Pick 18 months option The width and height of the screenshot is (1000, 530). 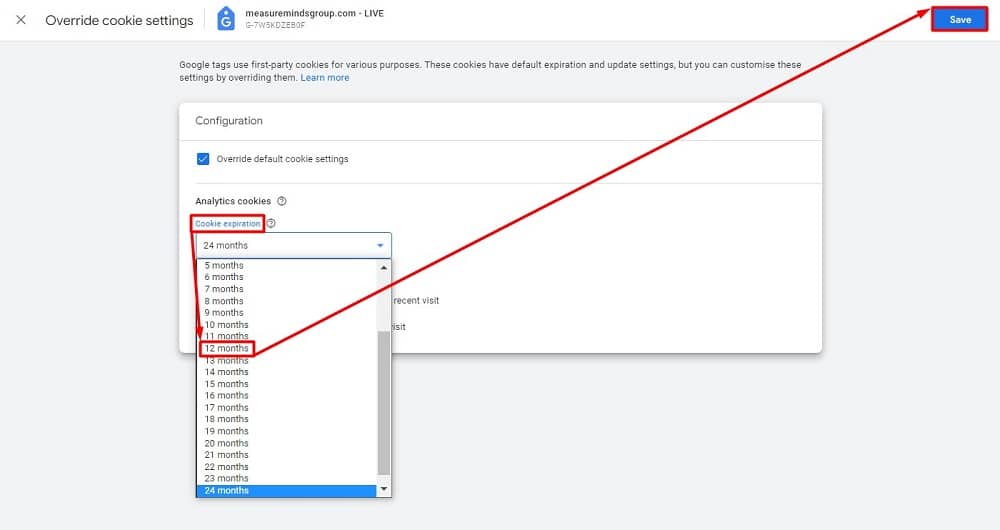pyautogui.click(x=286, y=419)
